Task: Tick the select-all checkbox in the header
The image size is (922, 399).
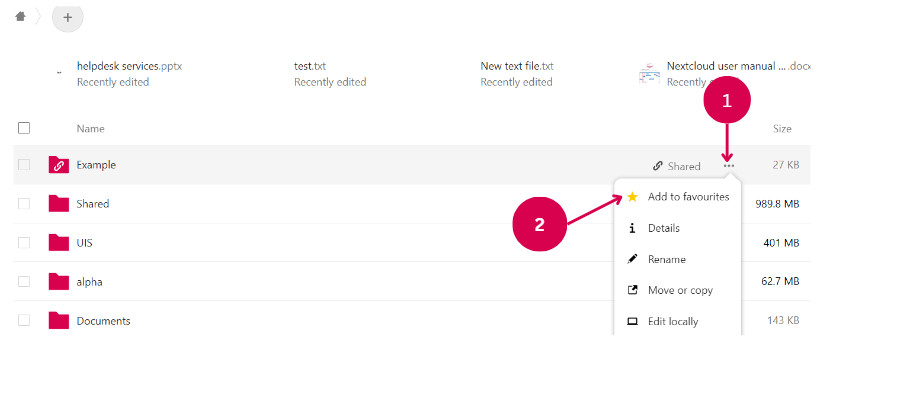Action: tap(24, 128)
